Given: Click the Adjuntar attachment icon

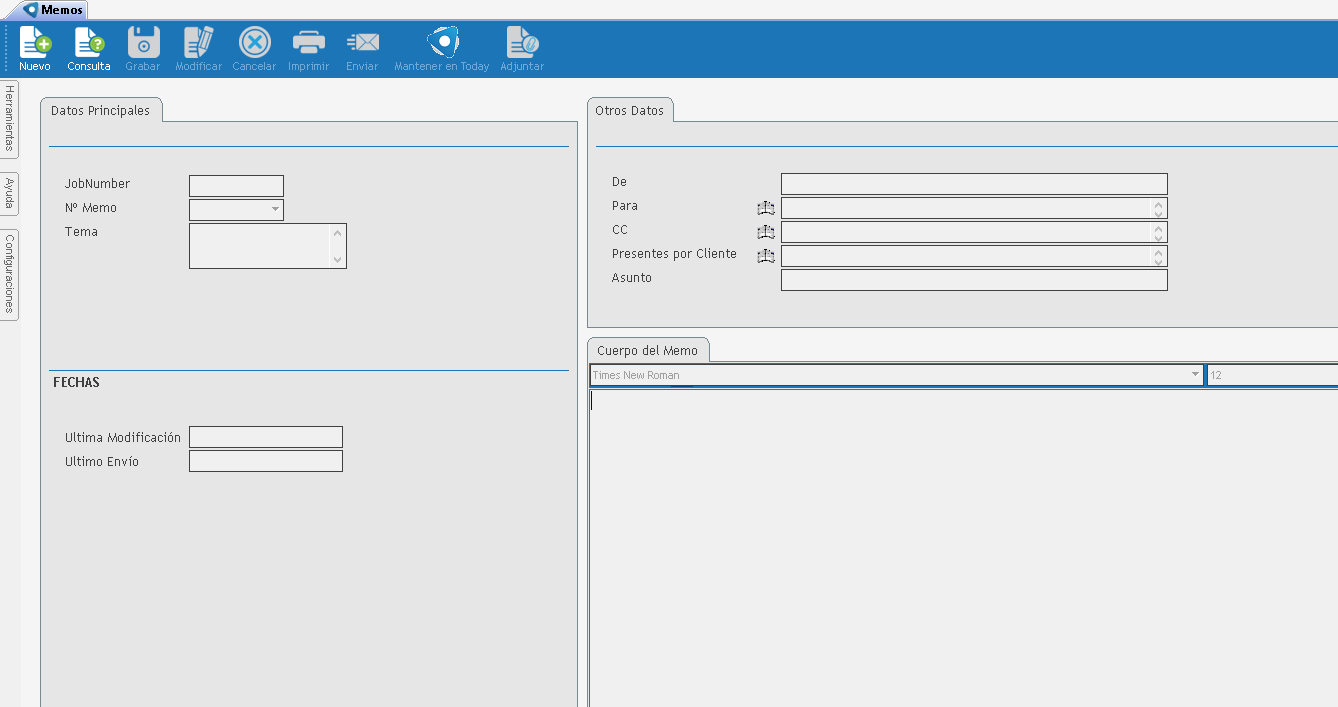Looking at the screenshot, I should click(522, 44).
